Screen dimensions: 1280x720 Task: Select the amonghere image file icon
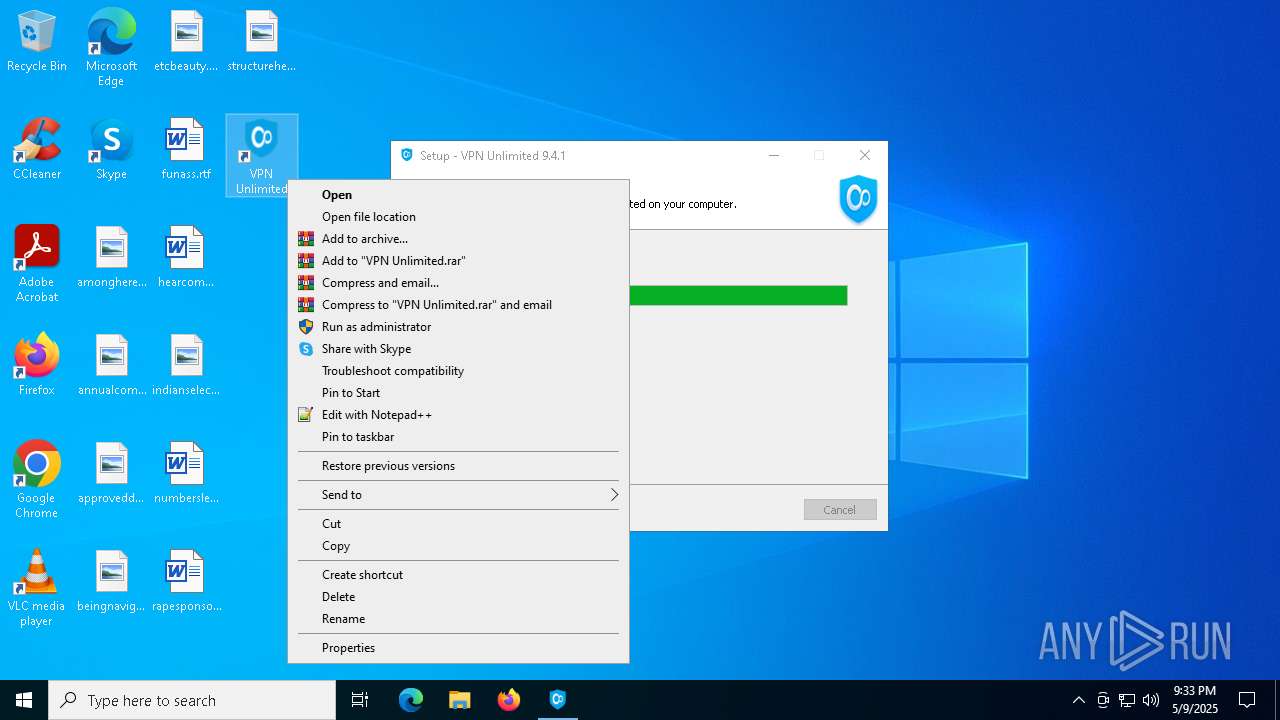[111, 258]
